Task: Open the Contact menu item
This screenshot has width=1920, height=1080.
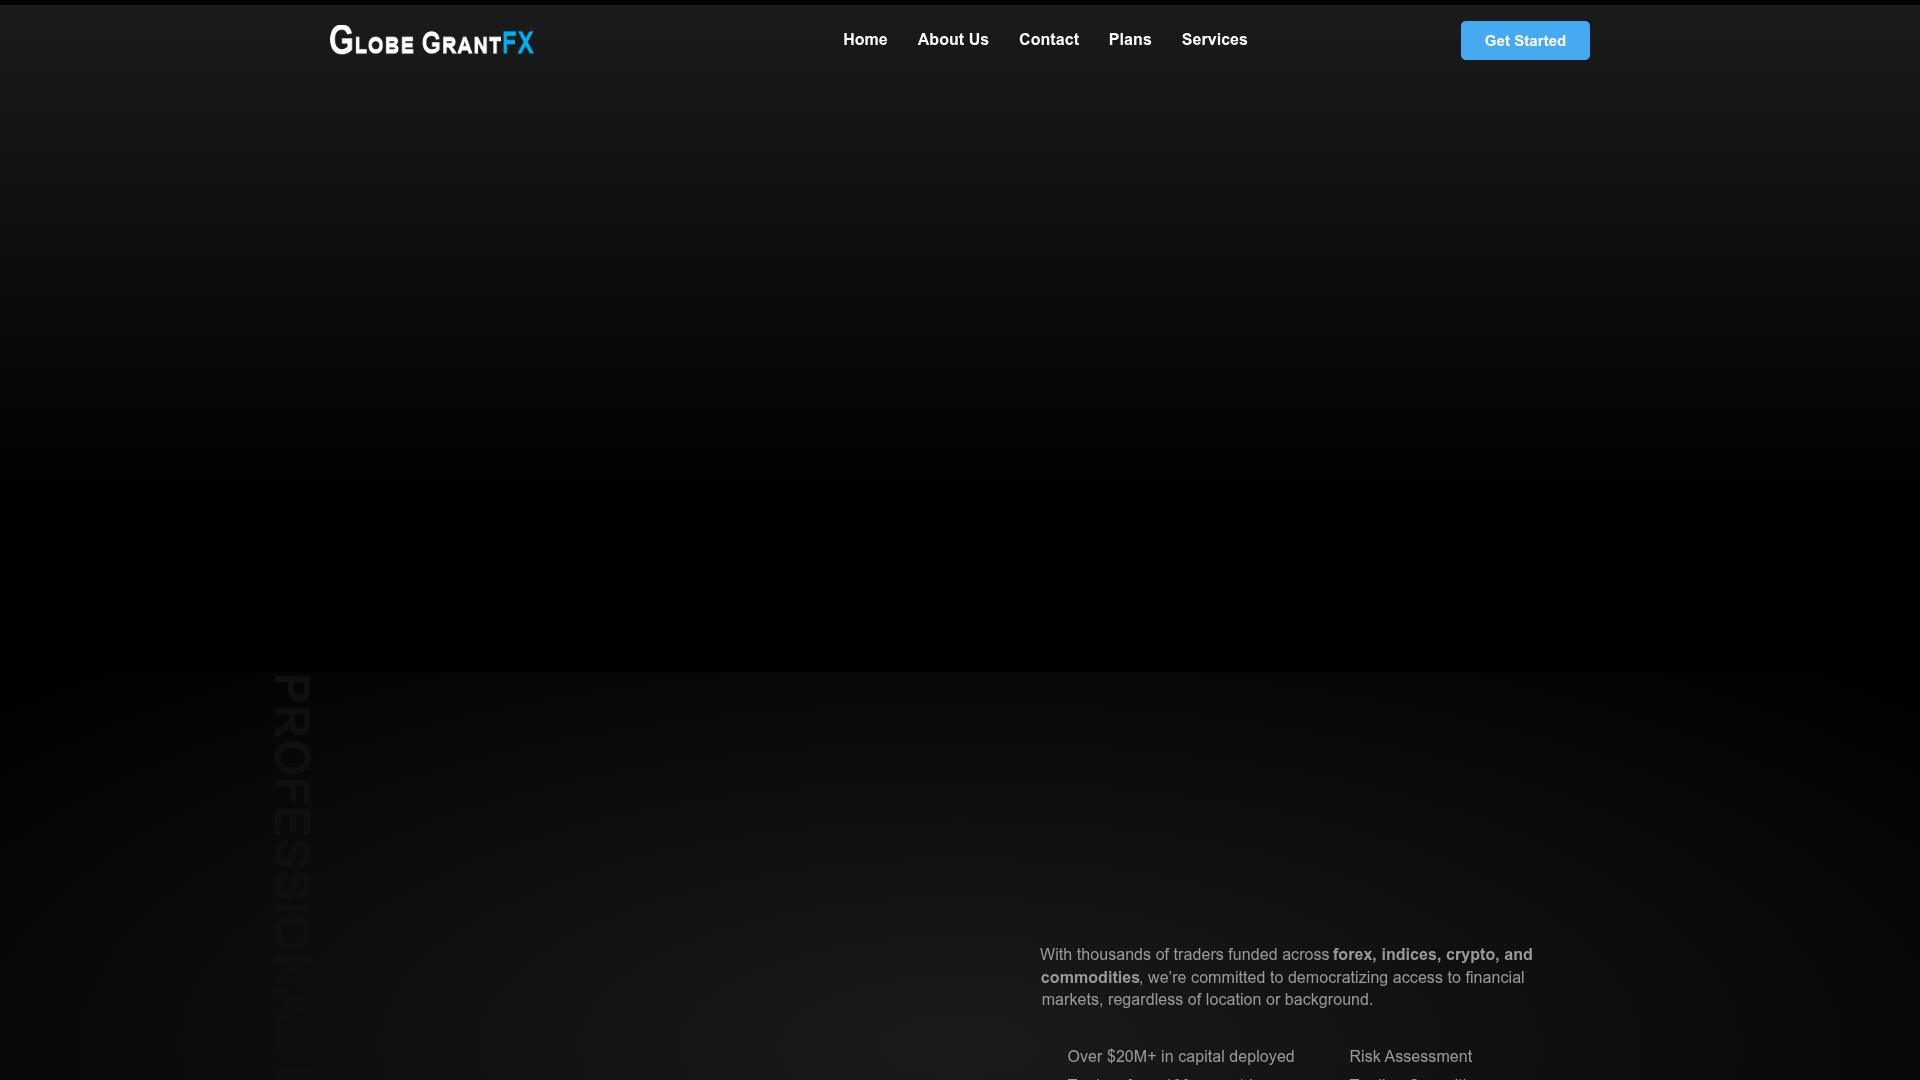Action: (1048, 40)
